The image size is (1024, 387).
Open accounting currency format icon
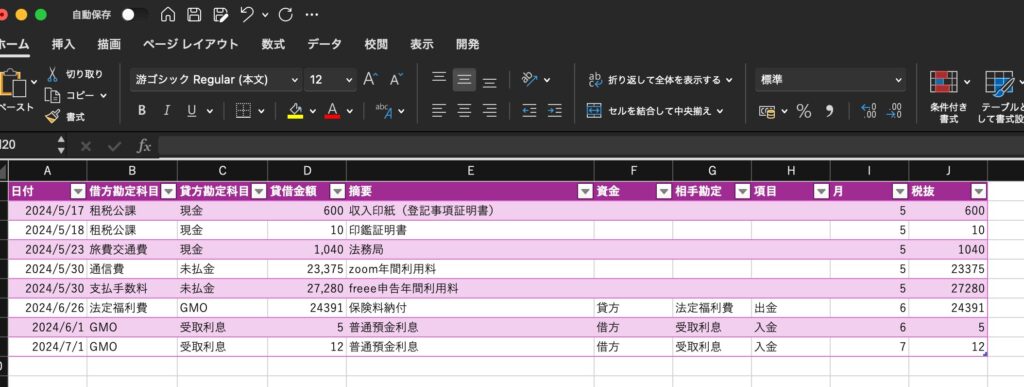(767, 111)
